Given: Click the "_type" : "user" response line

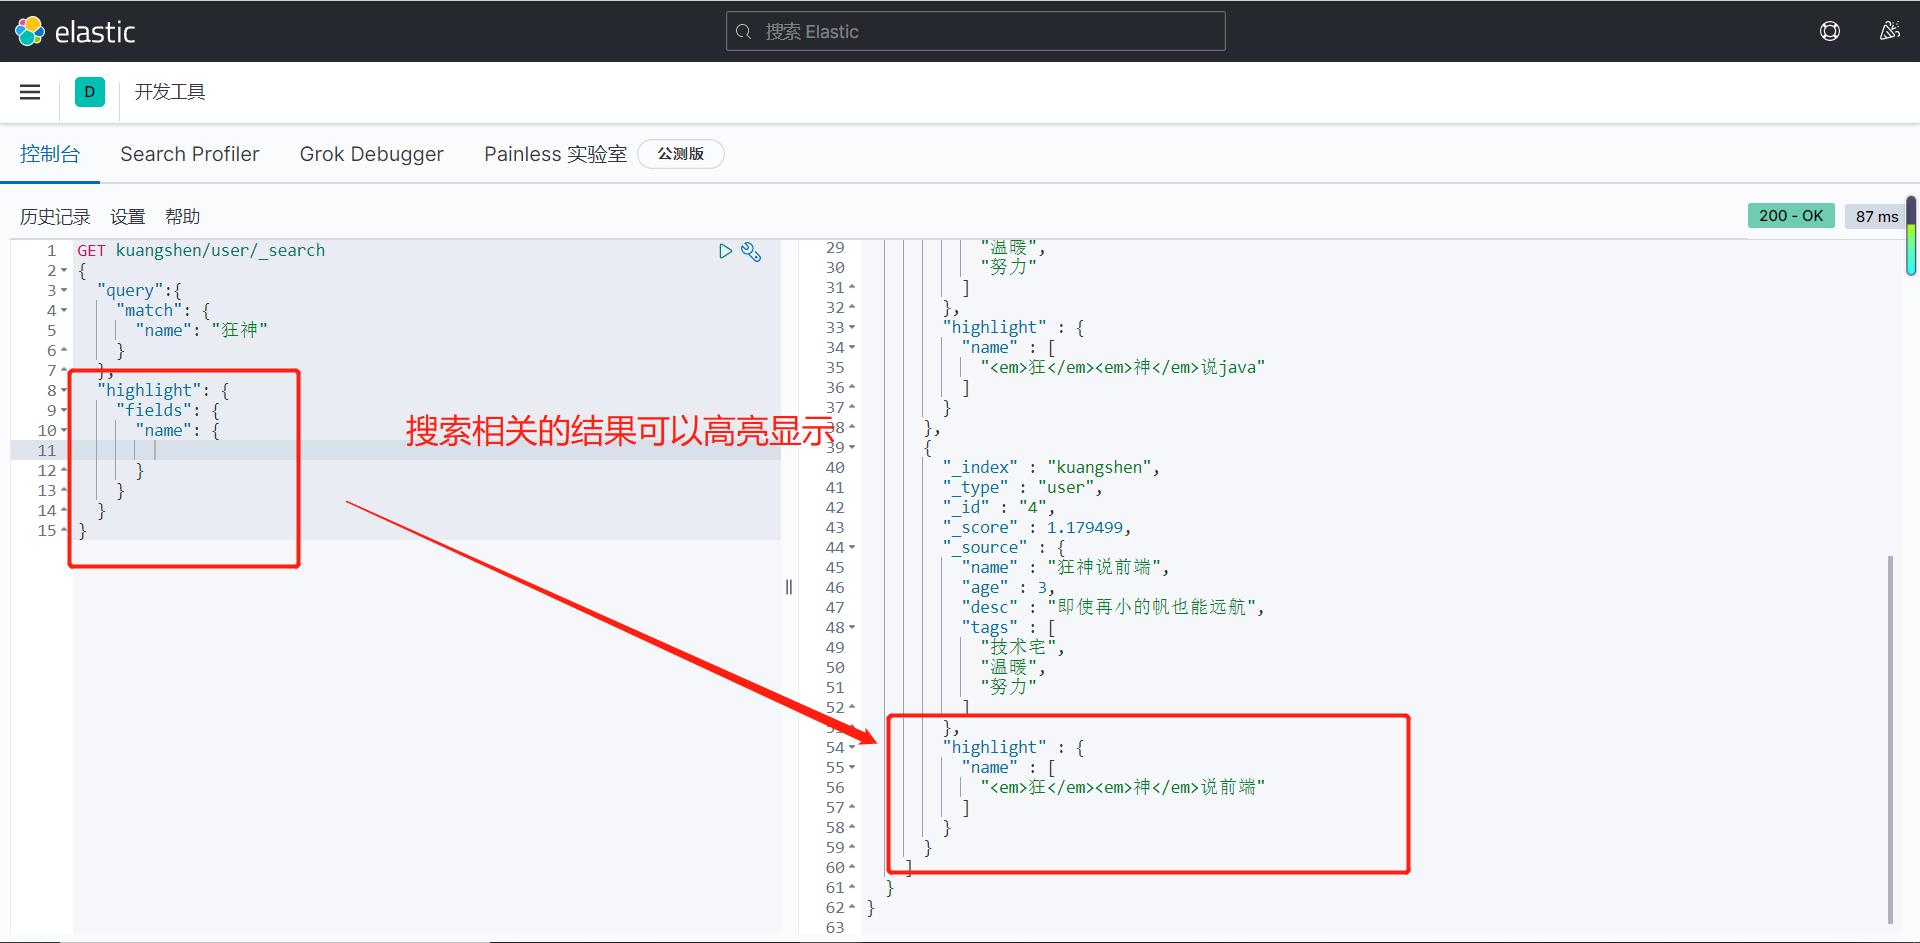Looking at the screenshot, I should pyautogui.click(x=1022, y=488).
